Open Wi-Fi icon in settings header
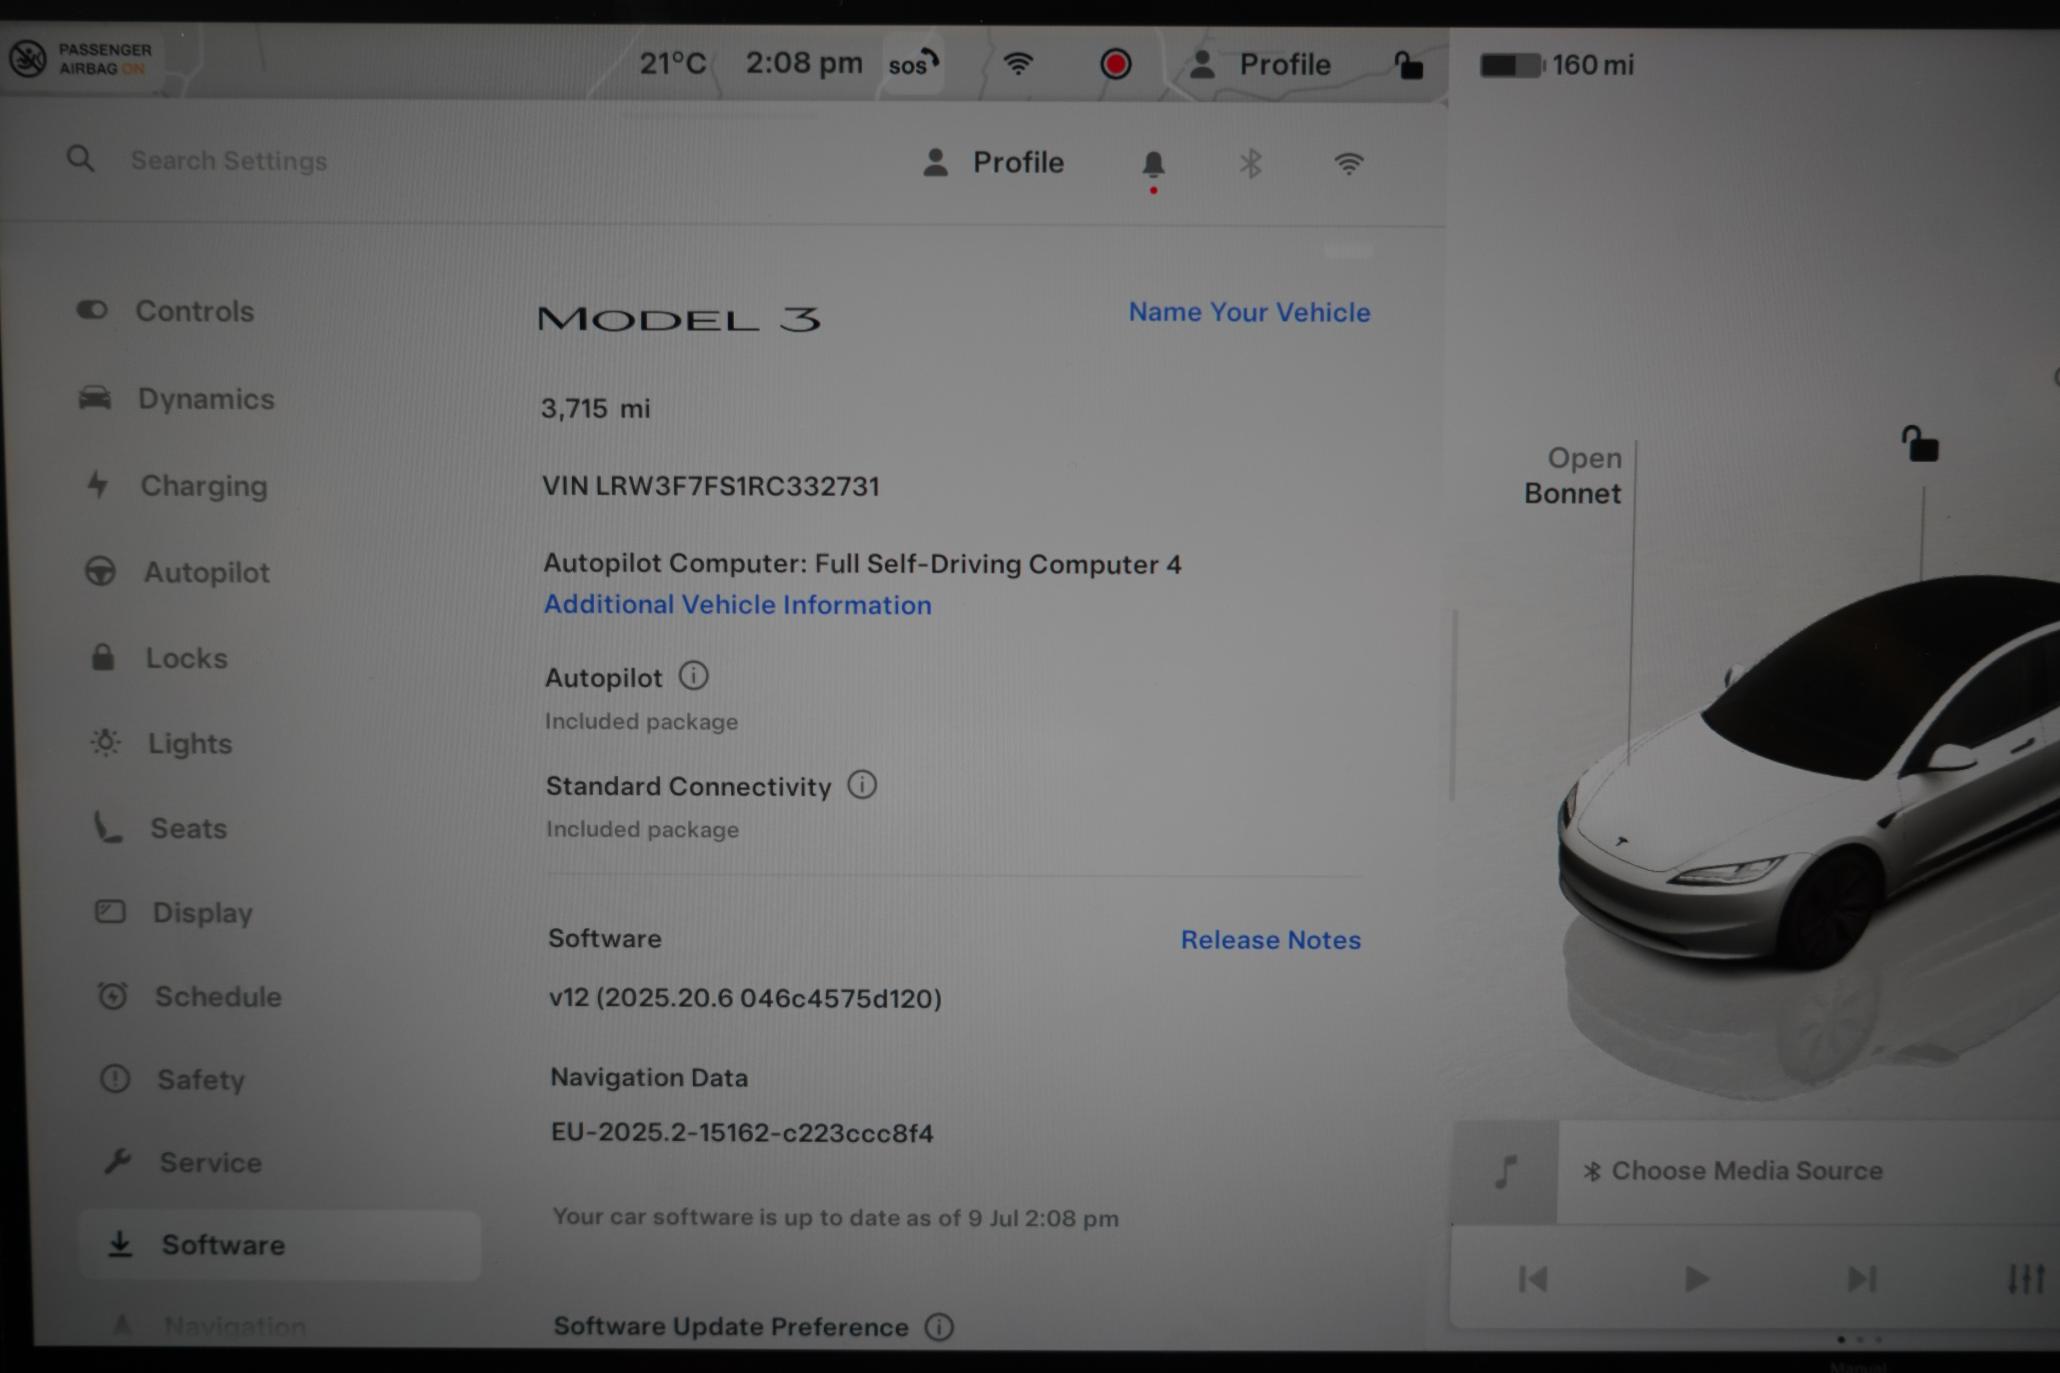The width and height of the screenshot is (2060, 1373). [x=1349, y=164]
